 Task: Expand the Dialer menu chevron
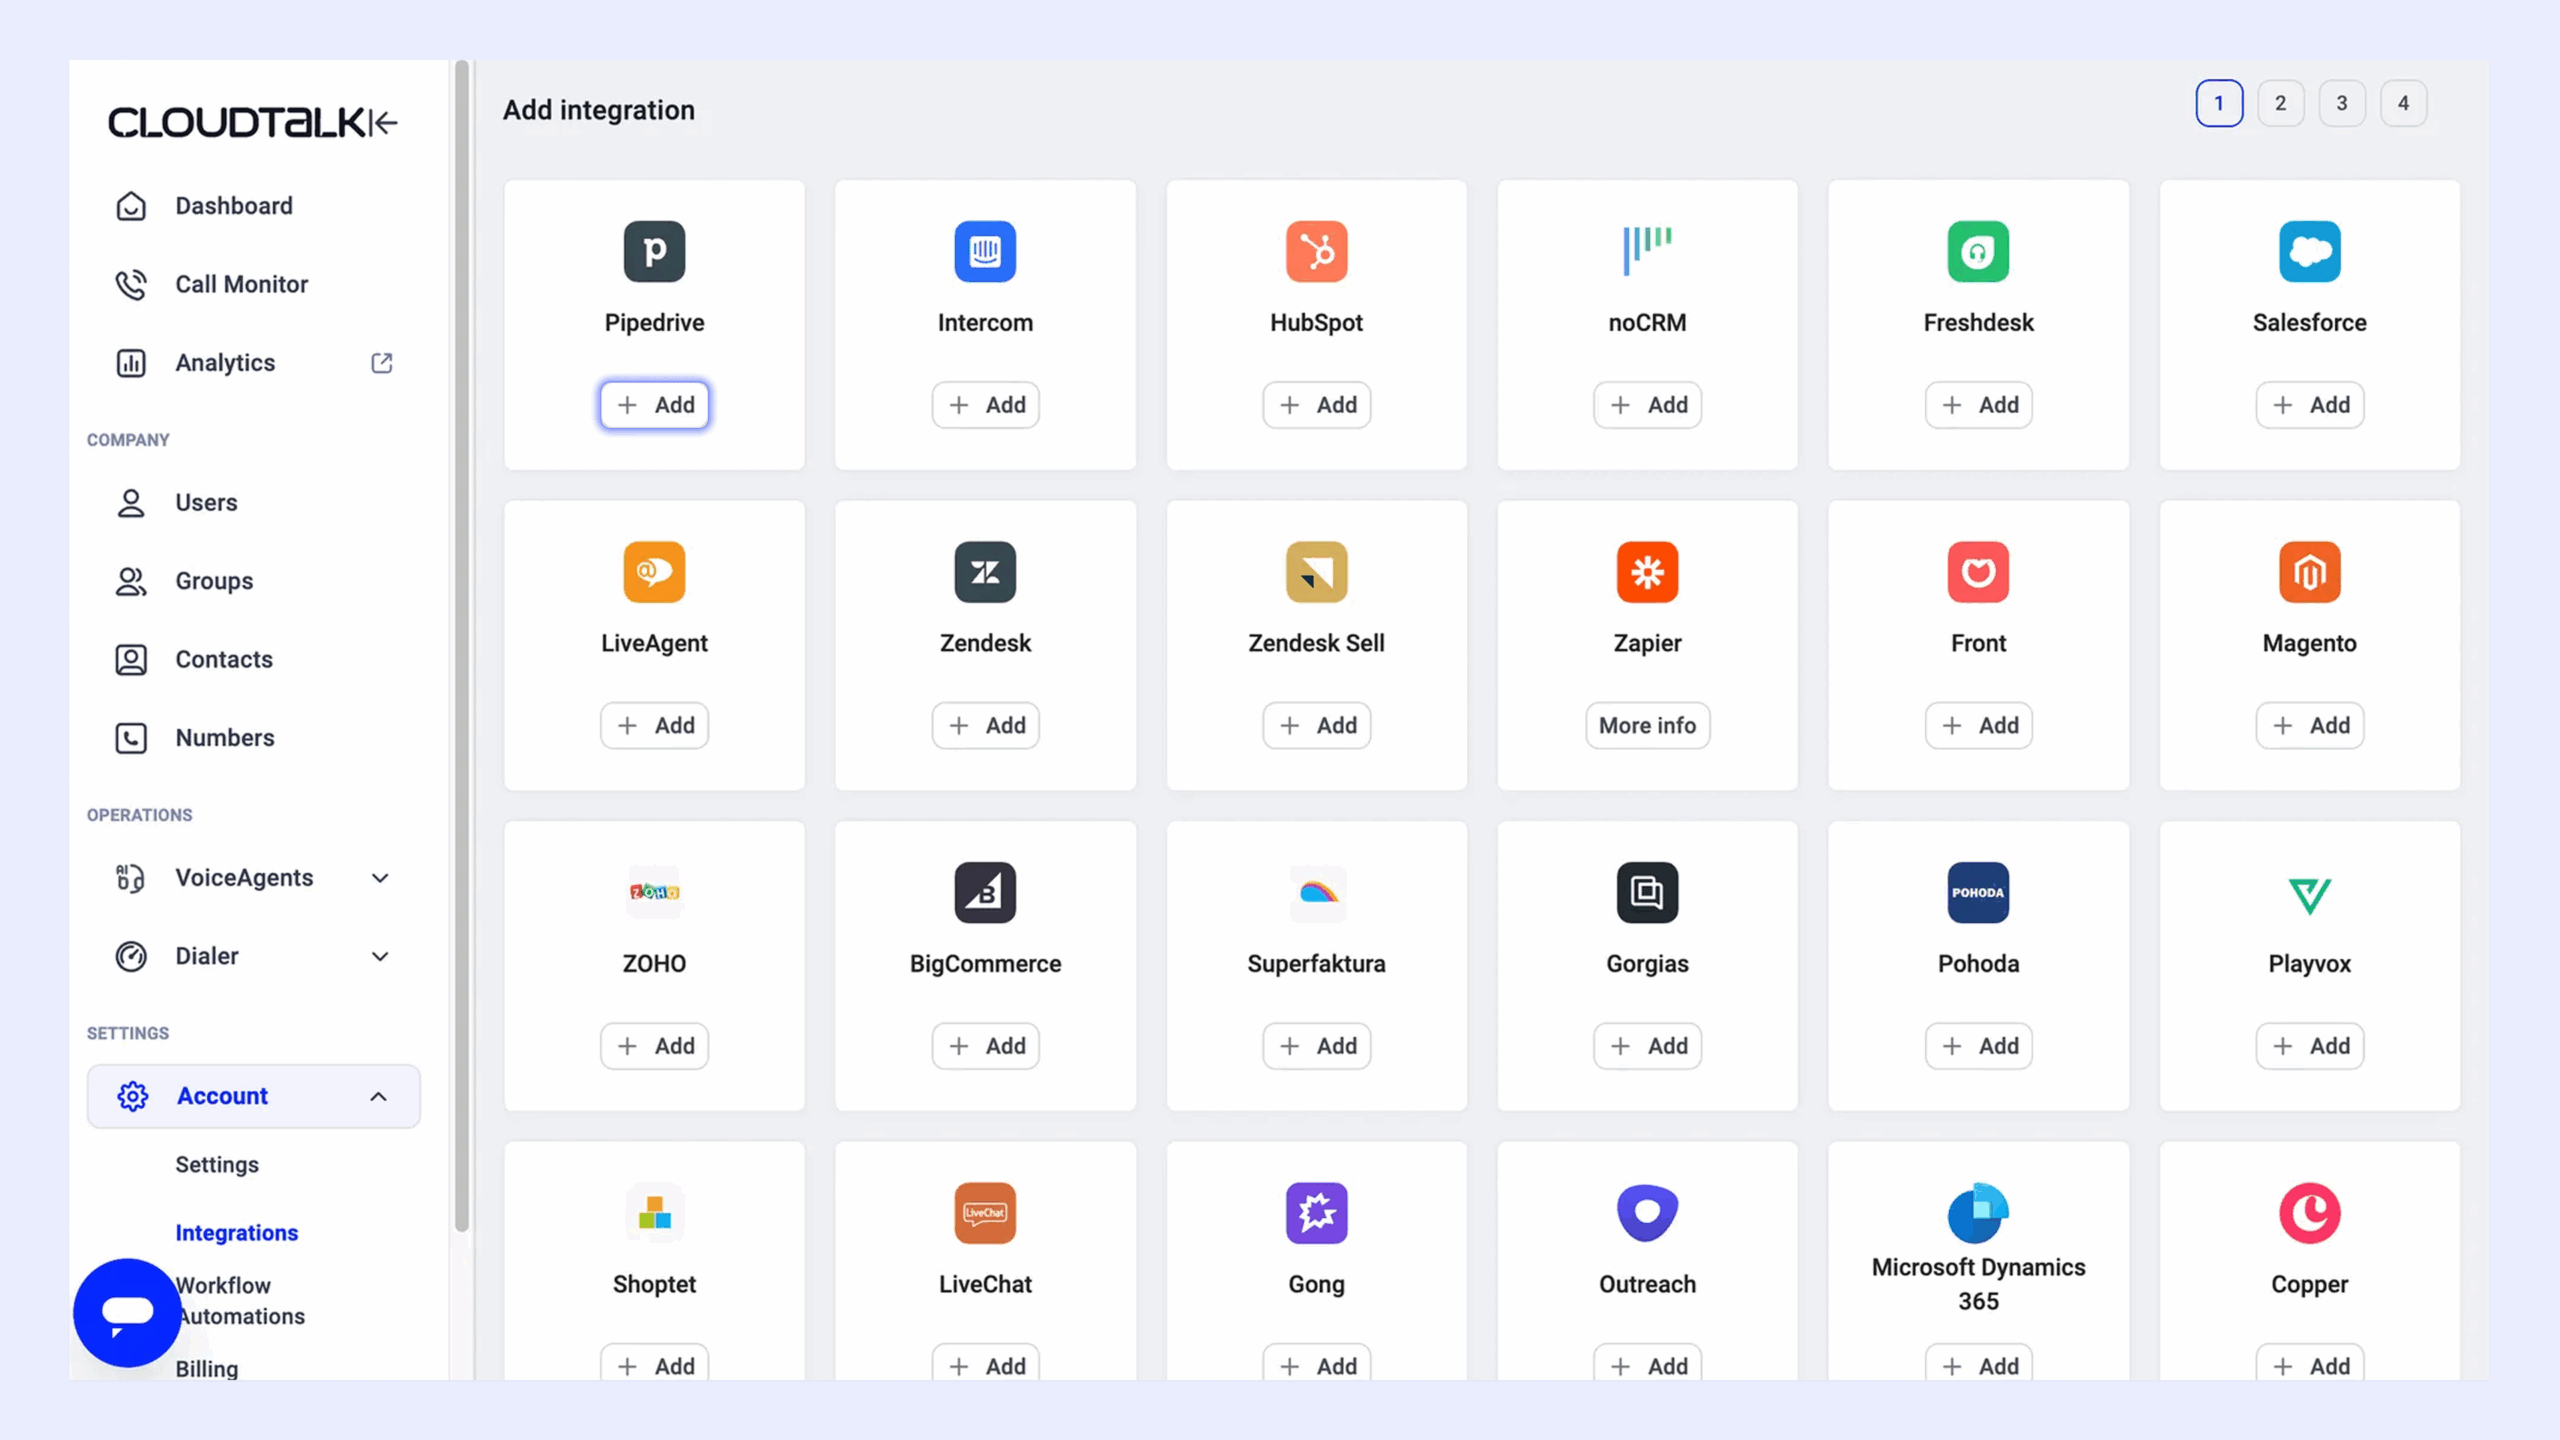[380, 956]
